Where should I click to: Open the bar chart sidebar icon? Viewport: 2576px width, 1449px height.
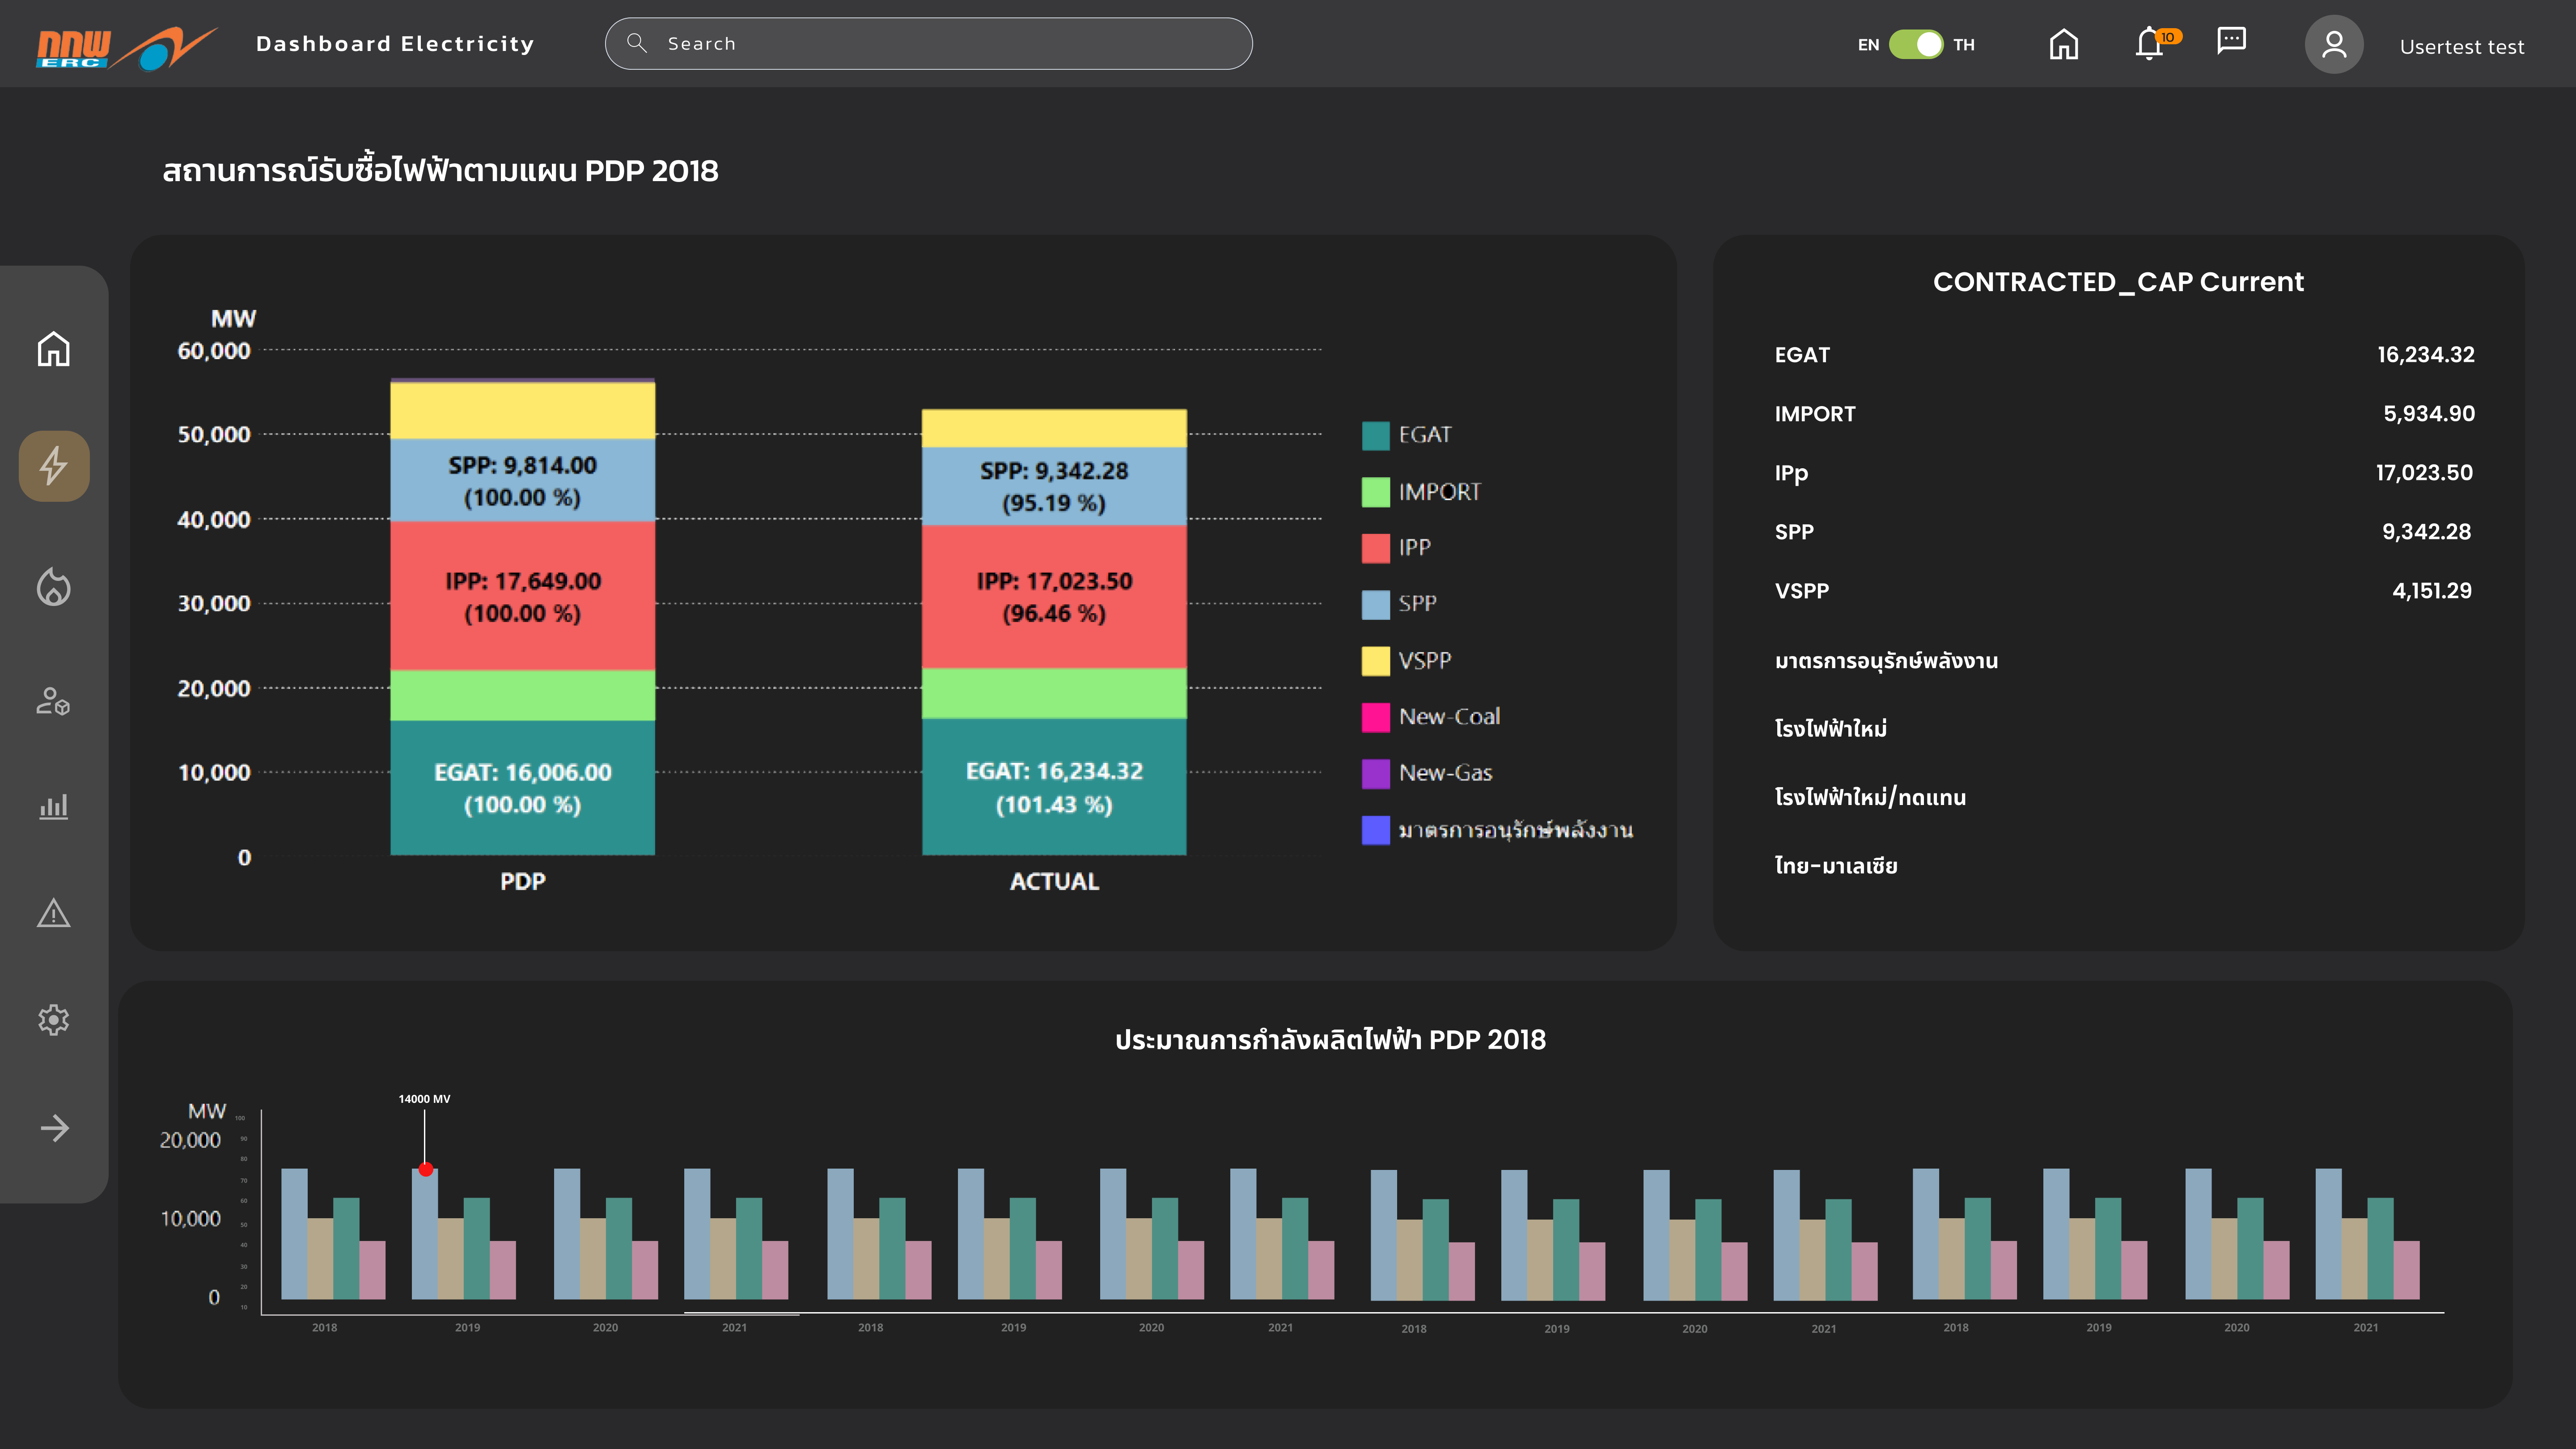[54, 807]
